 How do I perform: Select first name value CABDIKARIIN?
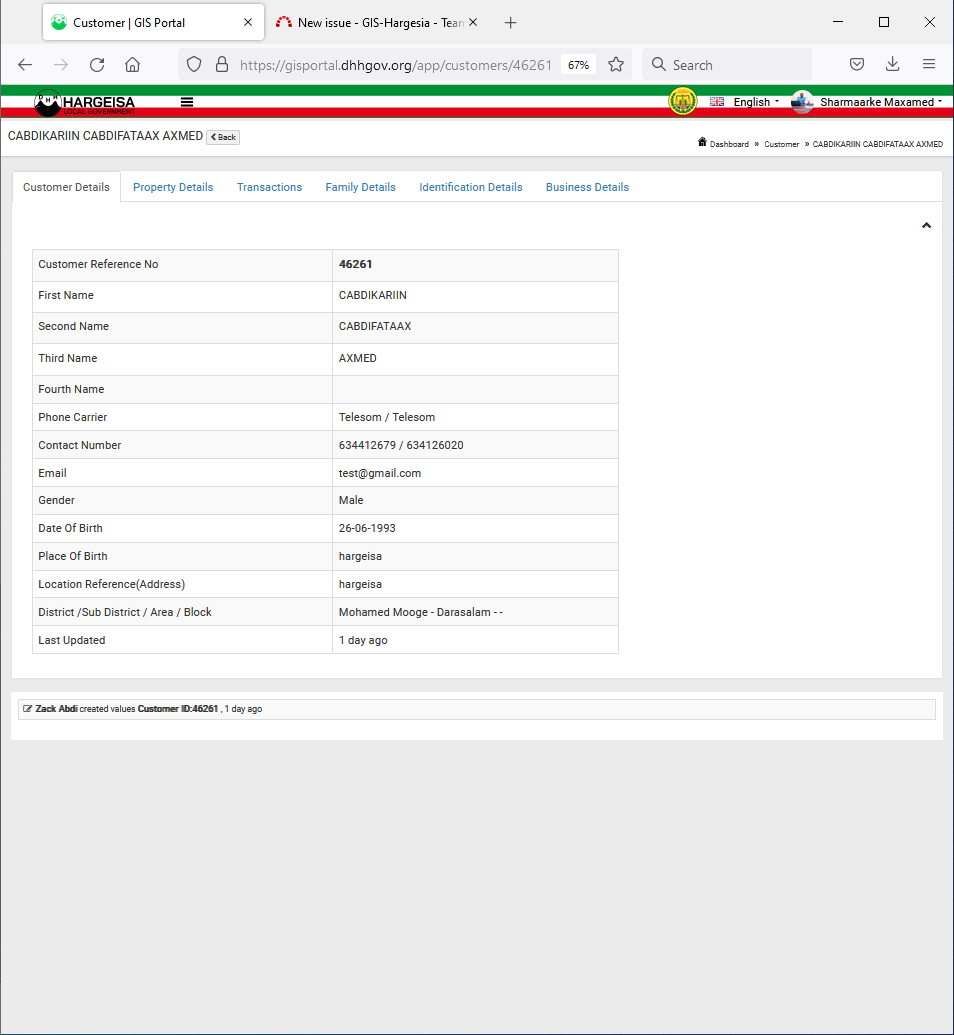pos(372,295)
